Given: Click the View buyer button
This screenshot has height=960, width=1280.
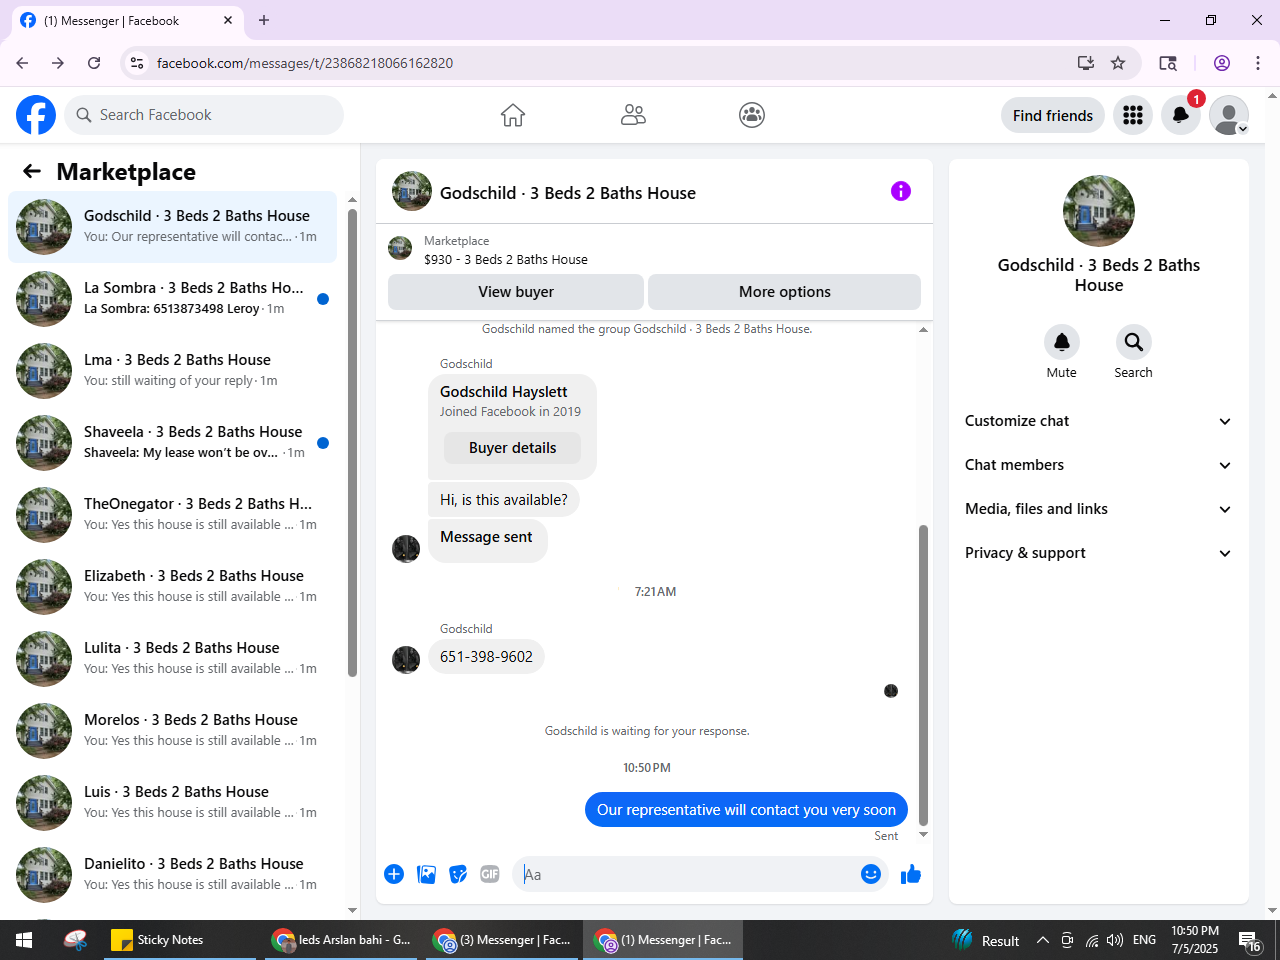Looking at the screenshot, I should [x=516, y=292].
